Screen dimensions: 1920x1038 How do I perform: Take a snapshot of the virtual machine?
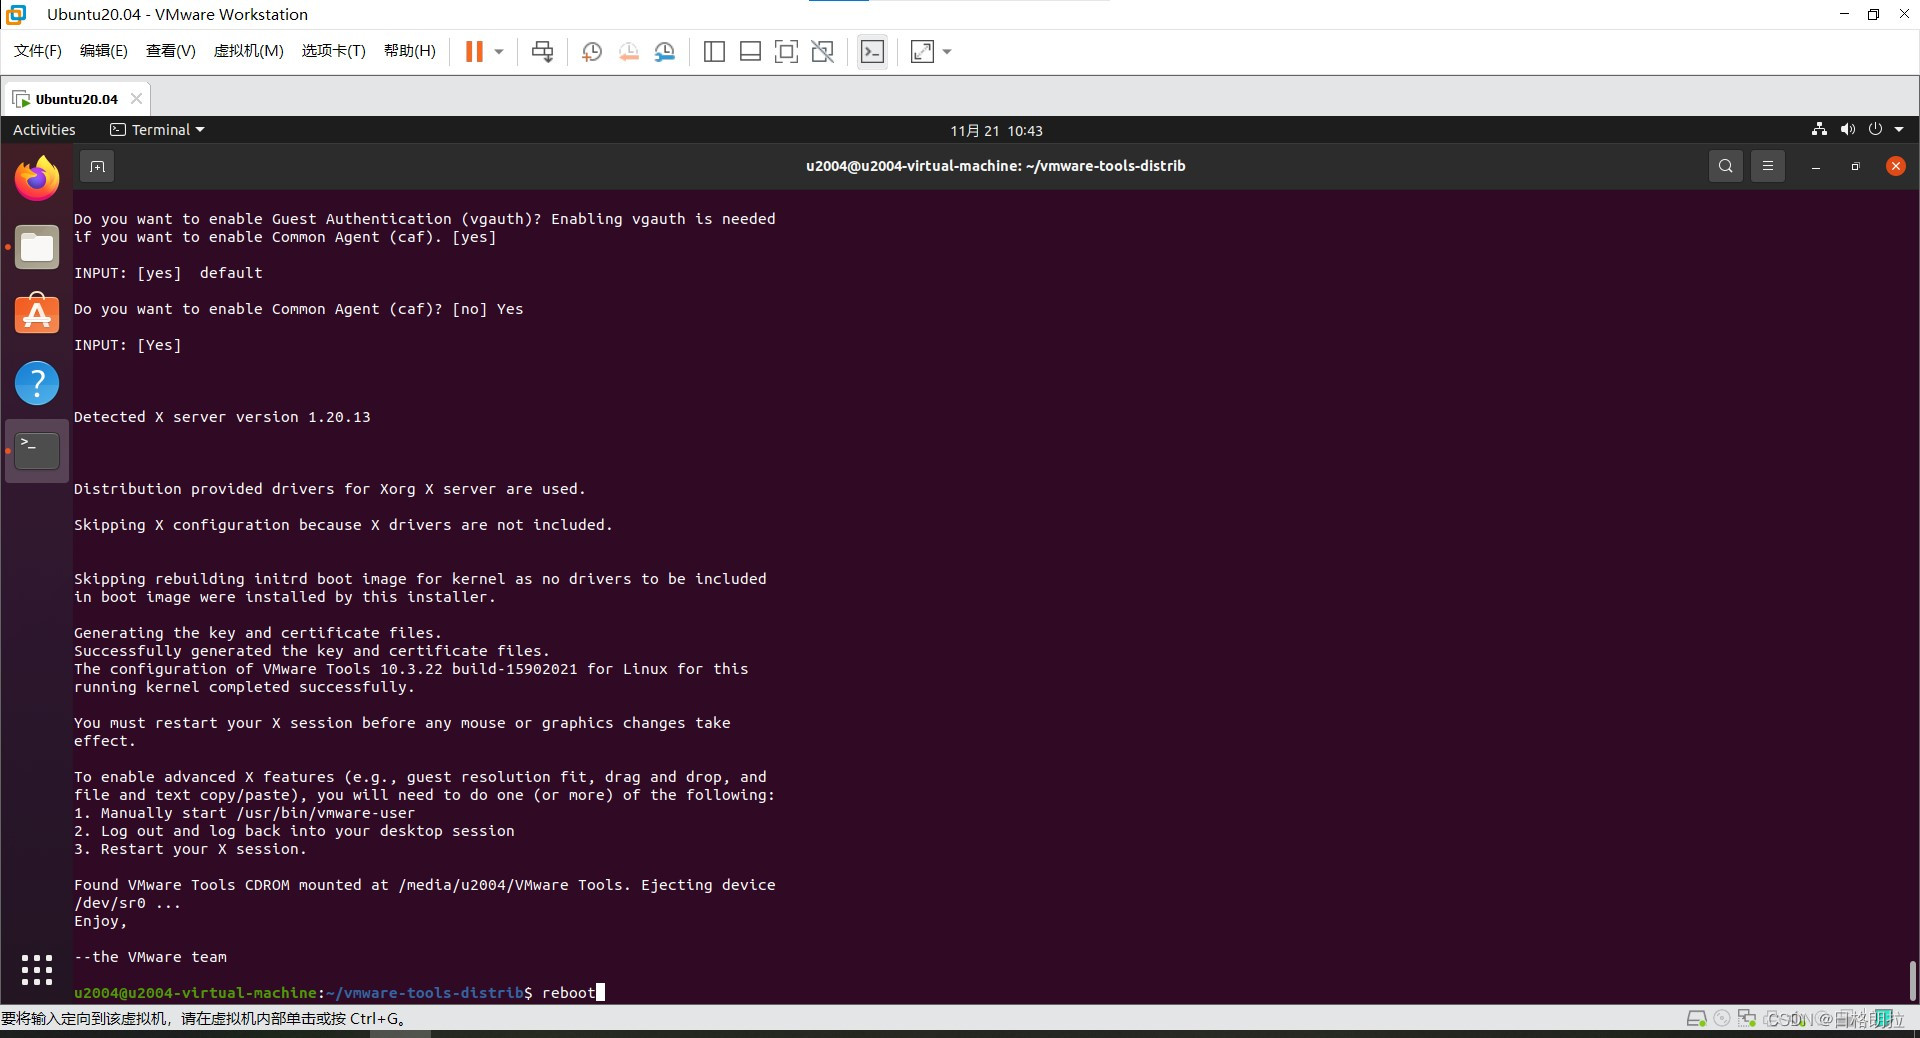coord(591,52)
